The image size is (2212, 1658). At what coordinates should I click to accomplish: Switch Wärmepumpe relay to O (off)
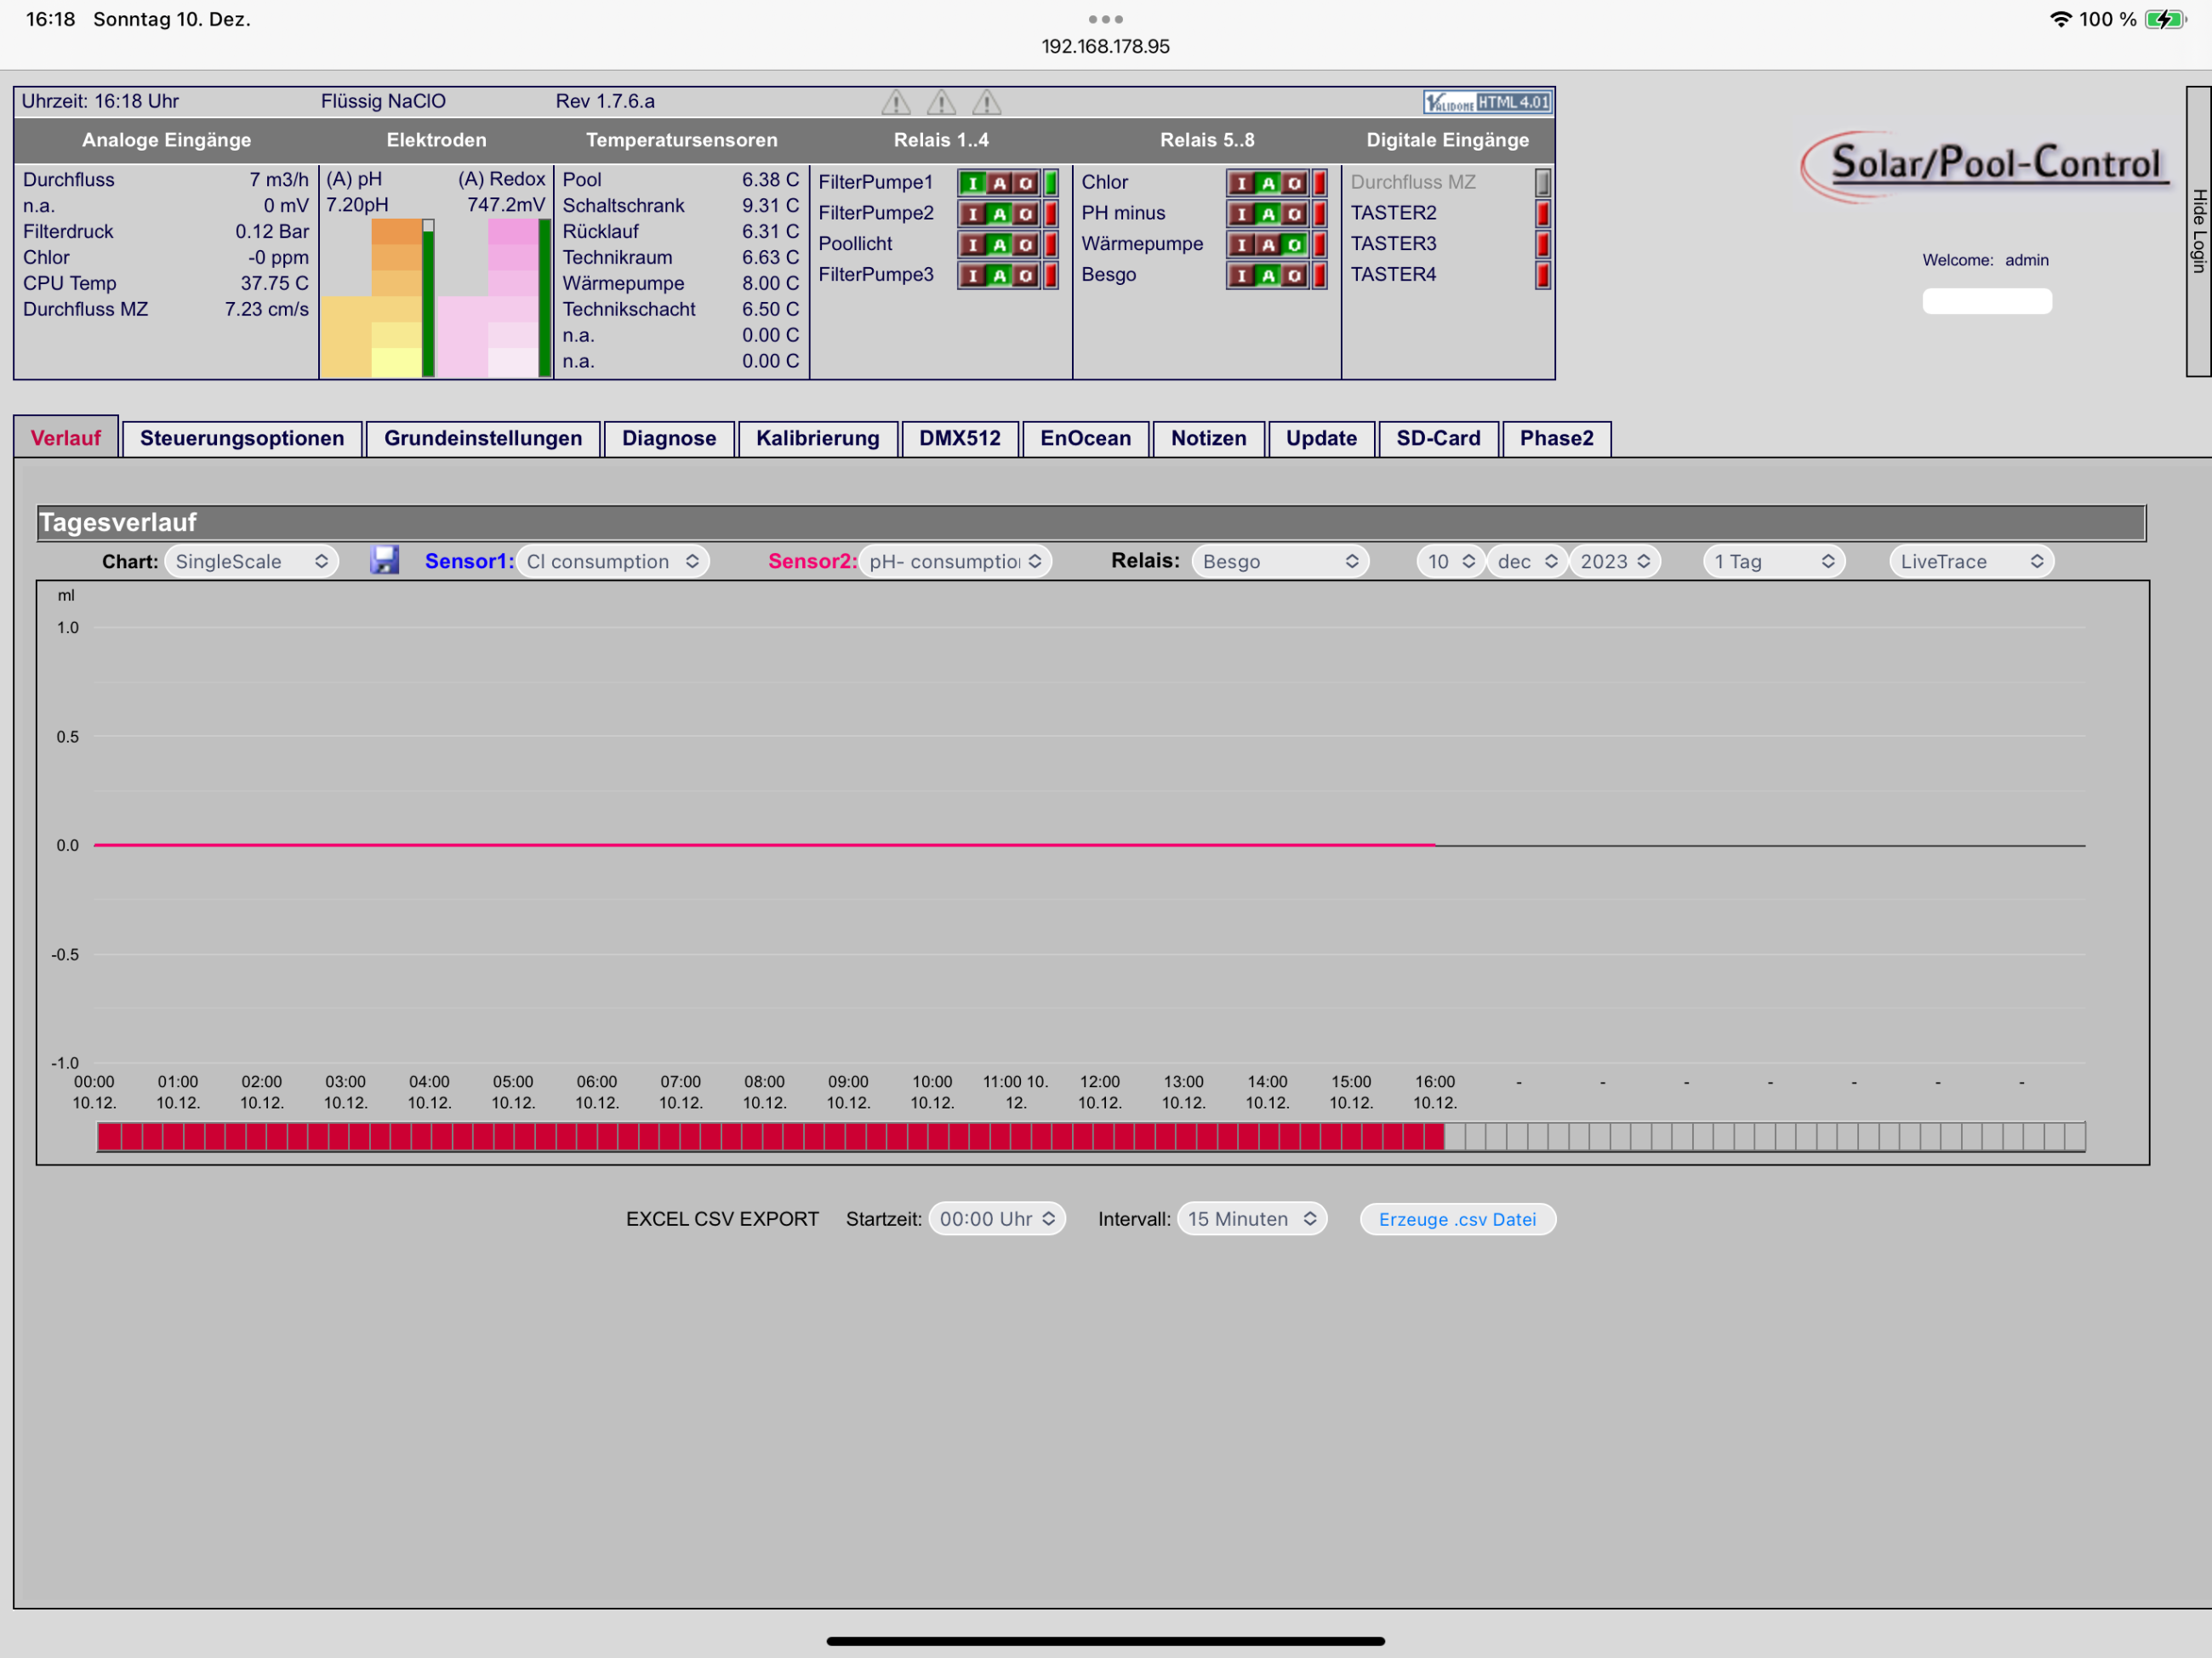pos(1294,245)
